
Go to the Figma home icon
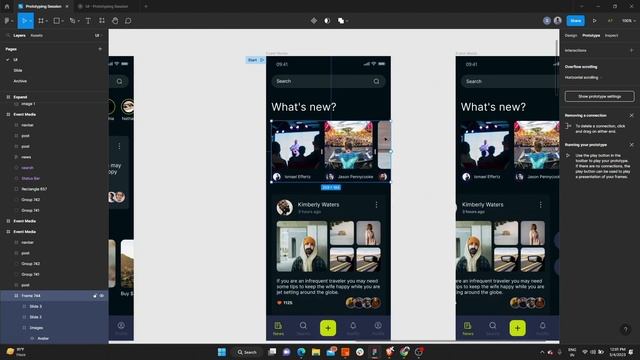7,6
